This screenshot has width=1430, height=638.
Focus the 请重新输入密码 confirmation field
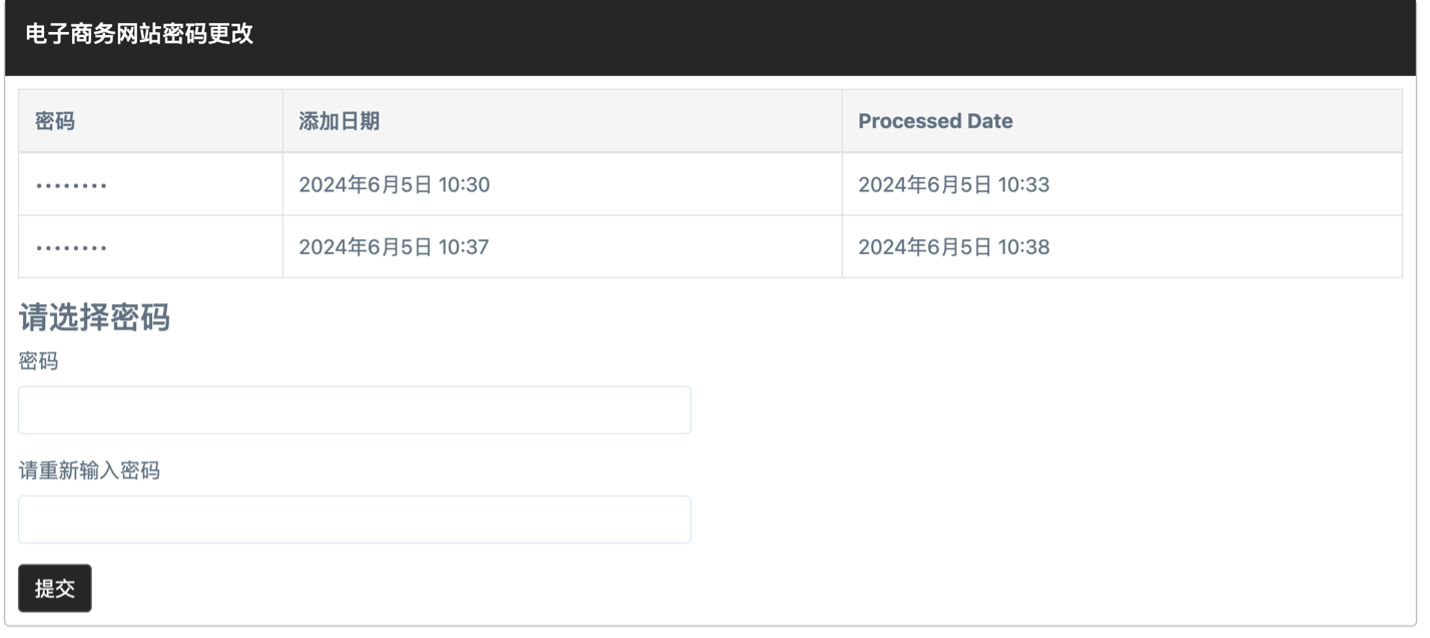354,520
